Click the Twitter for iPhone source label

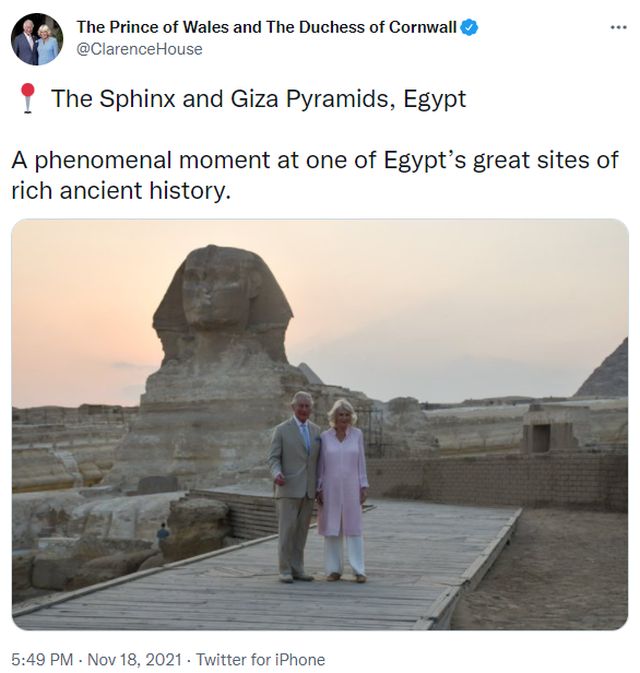pyautogui.click(x=260, y=659)
